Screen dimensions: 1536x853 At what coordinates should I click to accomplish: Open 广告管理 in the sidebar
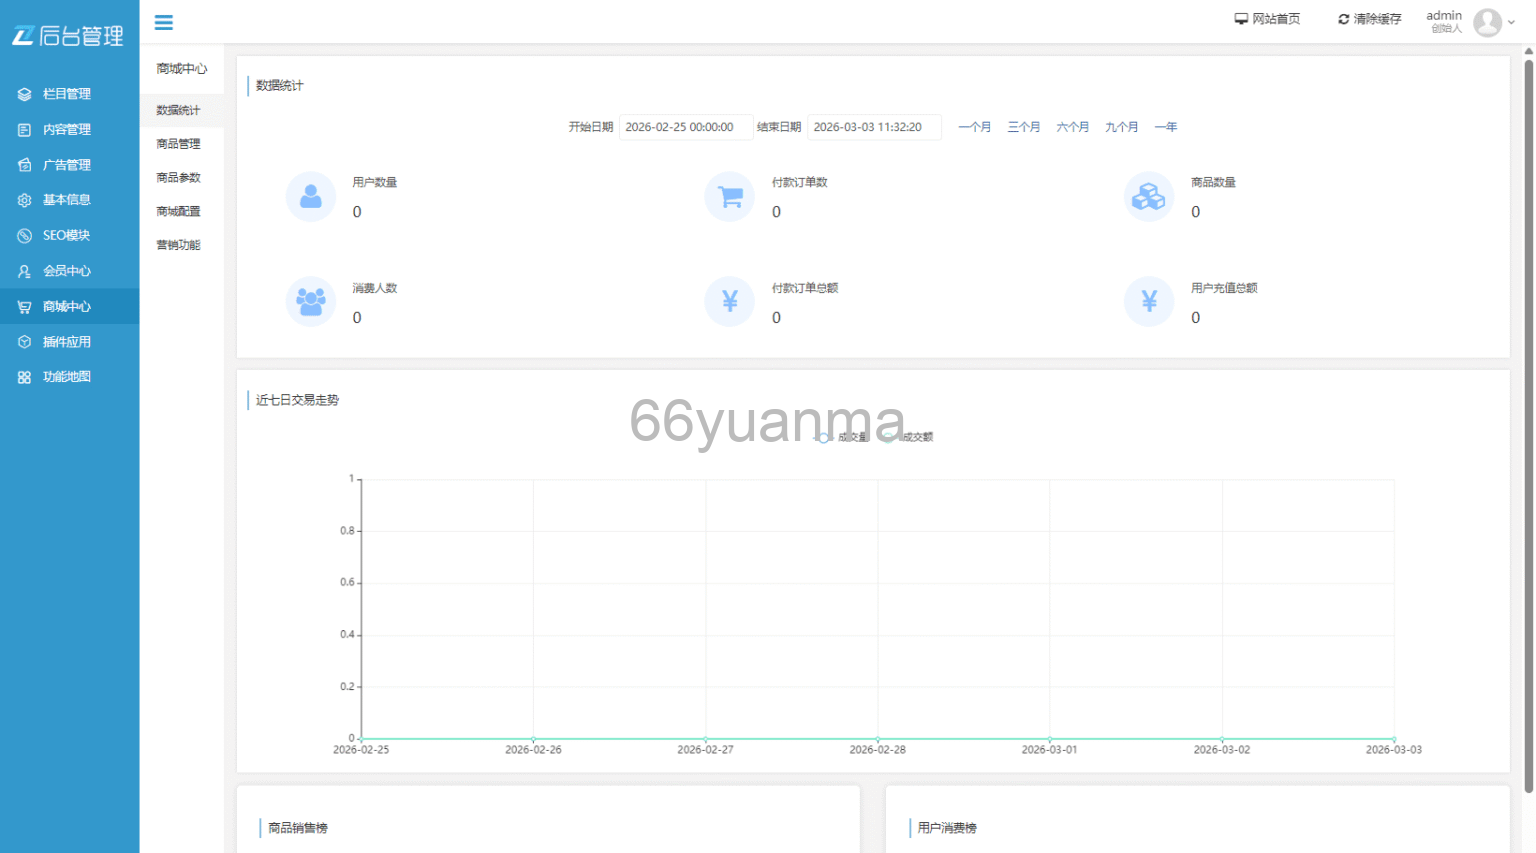[x=69, y=165]
